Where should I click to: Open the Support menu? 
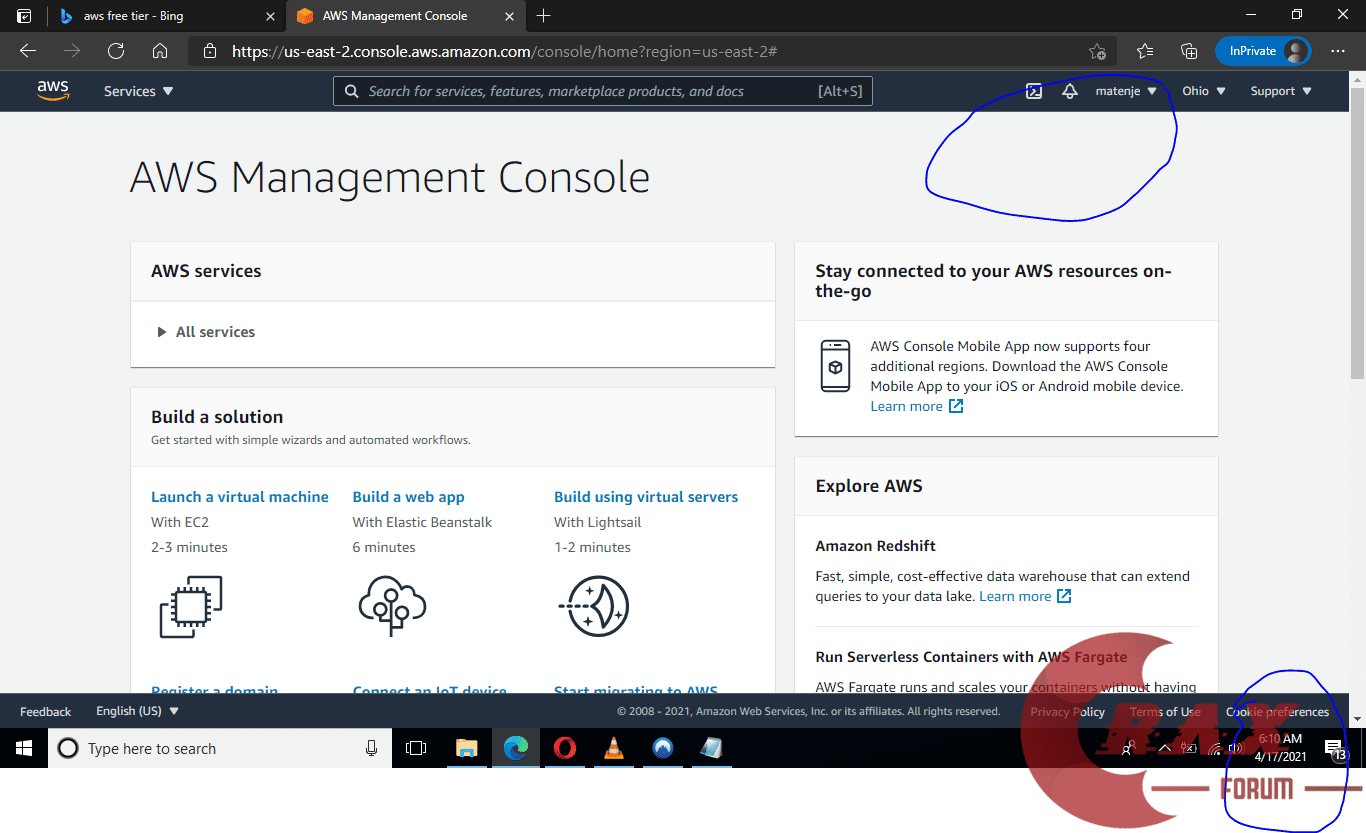[1280, 91]
